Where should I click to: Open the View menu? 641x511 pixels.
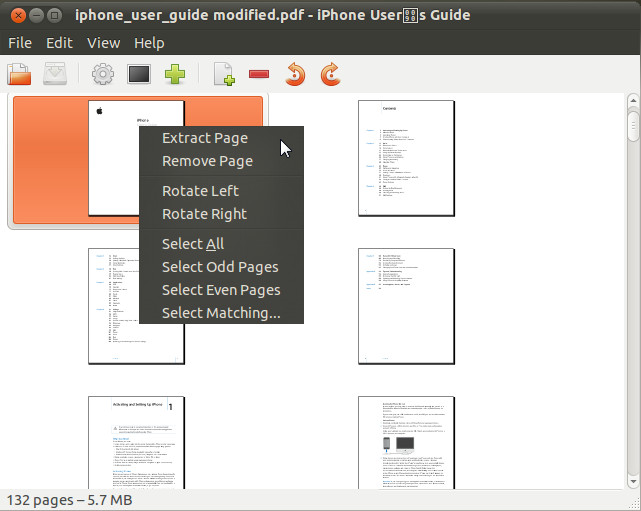(103, 43)
